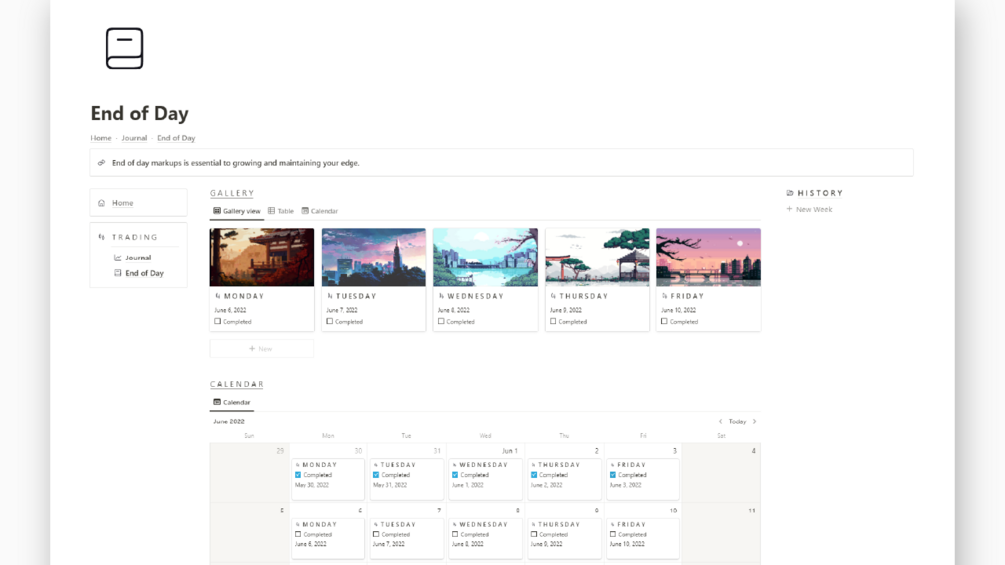This screenshot has width=1005, height=565.
Task: Check Completed on the Thursday gallery card
Action: click(553, 322)
